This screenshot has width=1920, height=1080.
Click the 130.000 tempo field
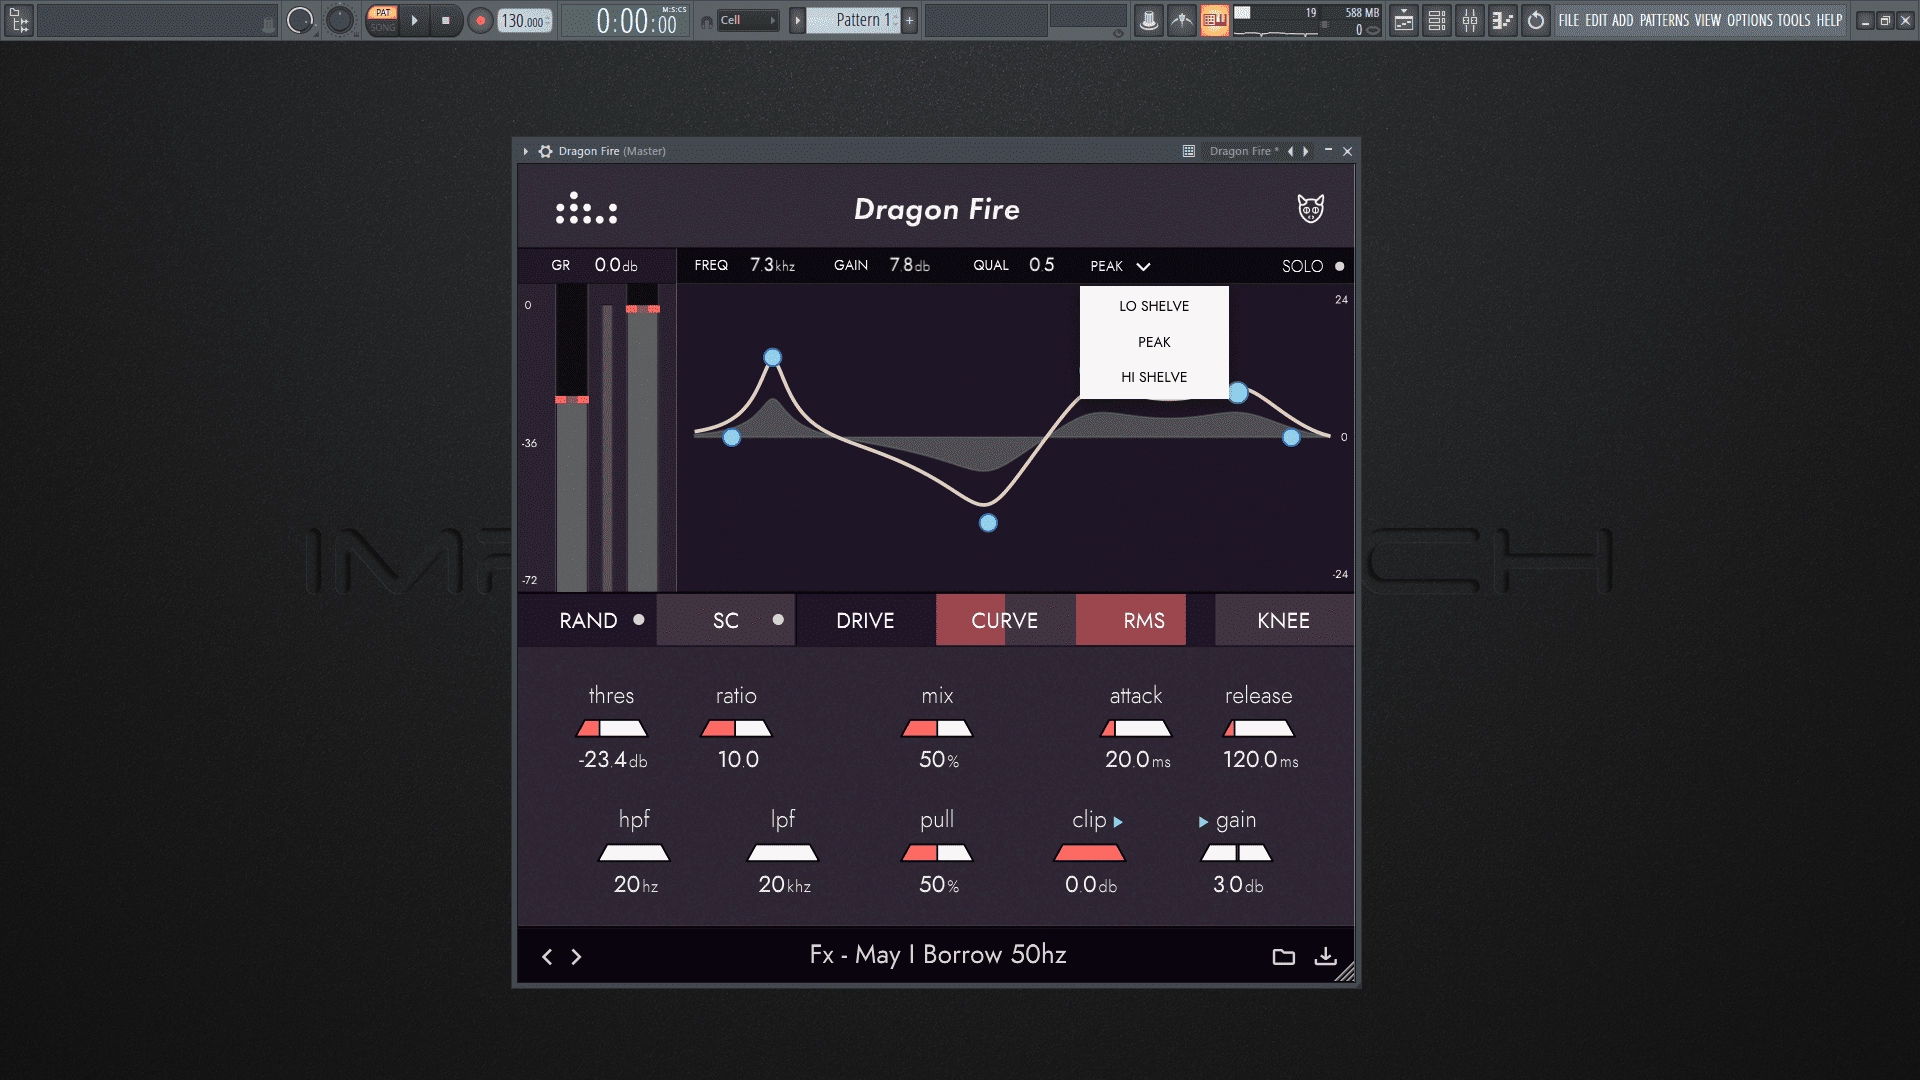524,21
